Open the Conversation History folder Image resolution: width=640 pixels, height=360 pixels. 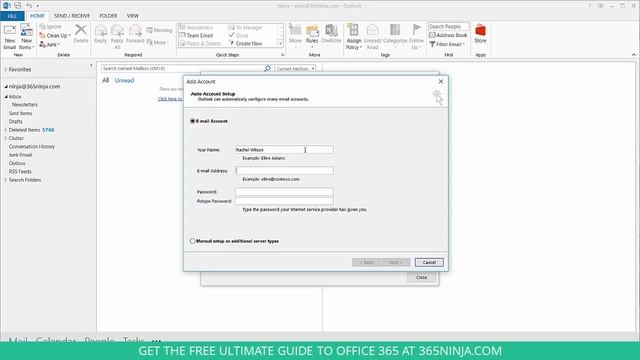[32, 147]
